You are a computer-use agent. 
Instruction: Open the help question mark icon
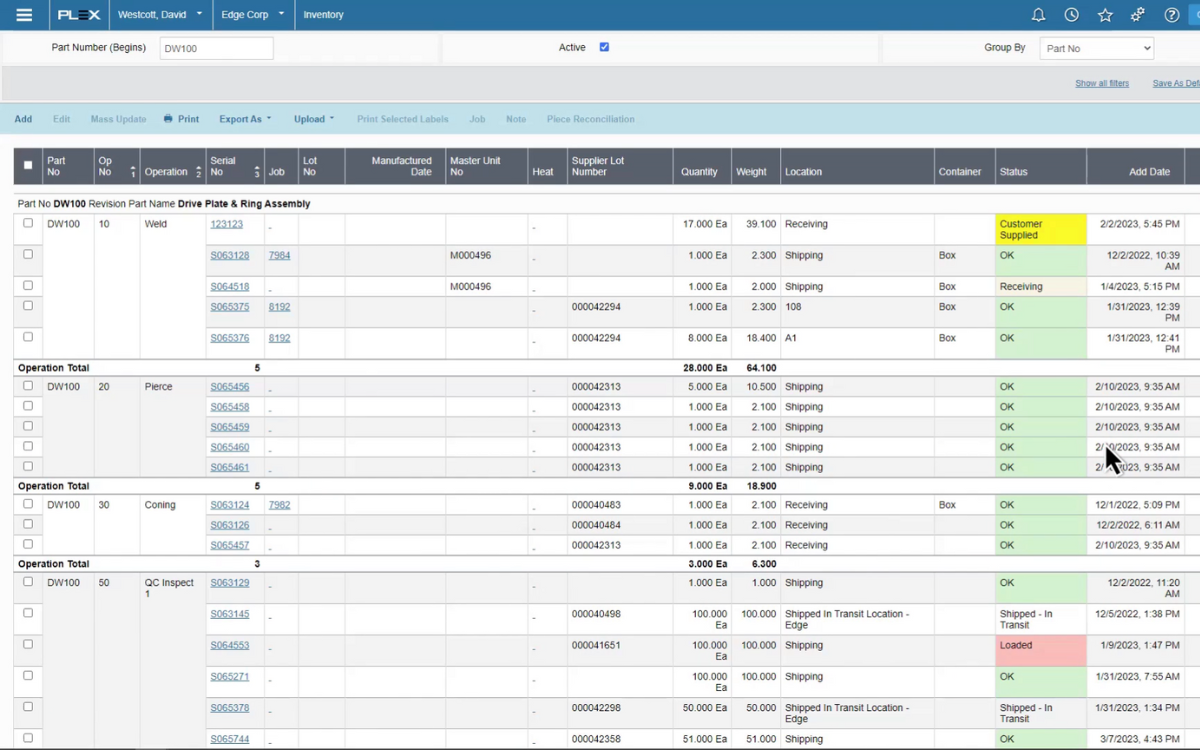1171,15
